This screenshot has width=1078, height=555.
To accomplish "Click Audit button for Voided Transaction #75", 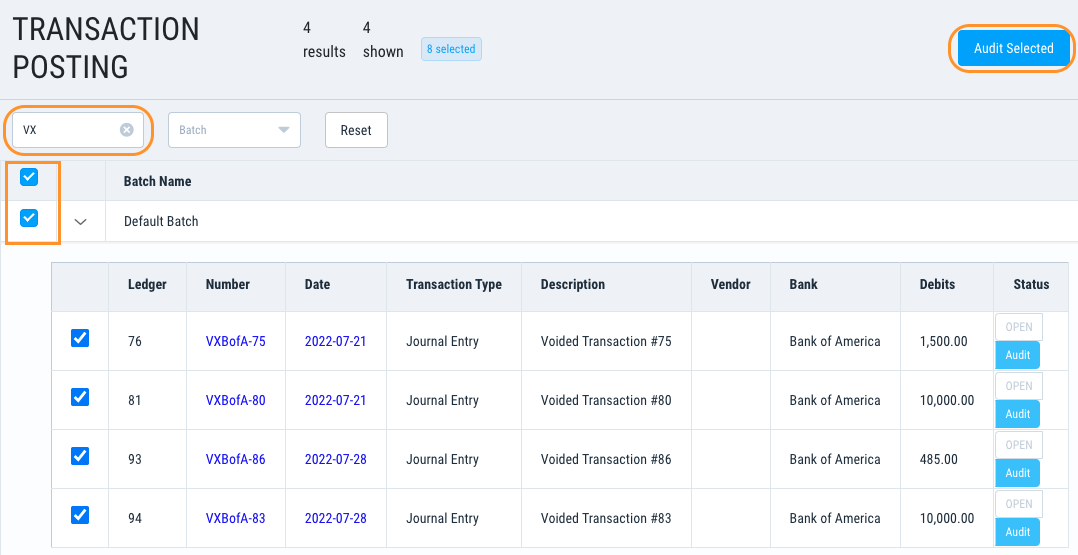I will click(x=1018, y=355).
